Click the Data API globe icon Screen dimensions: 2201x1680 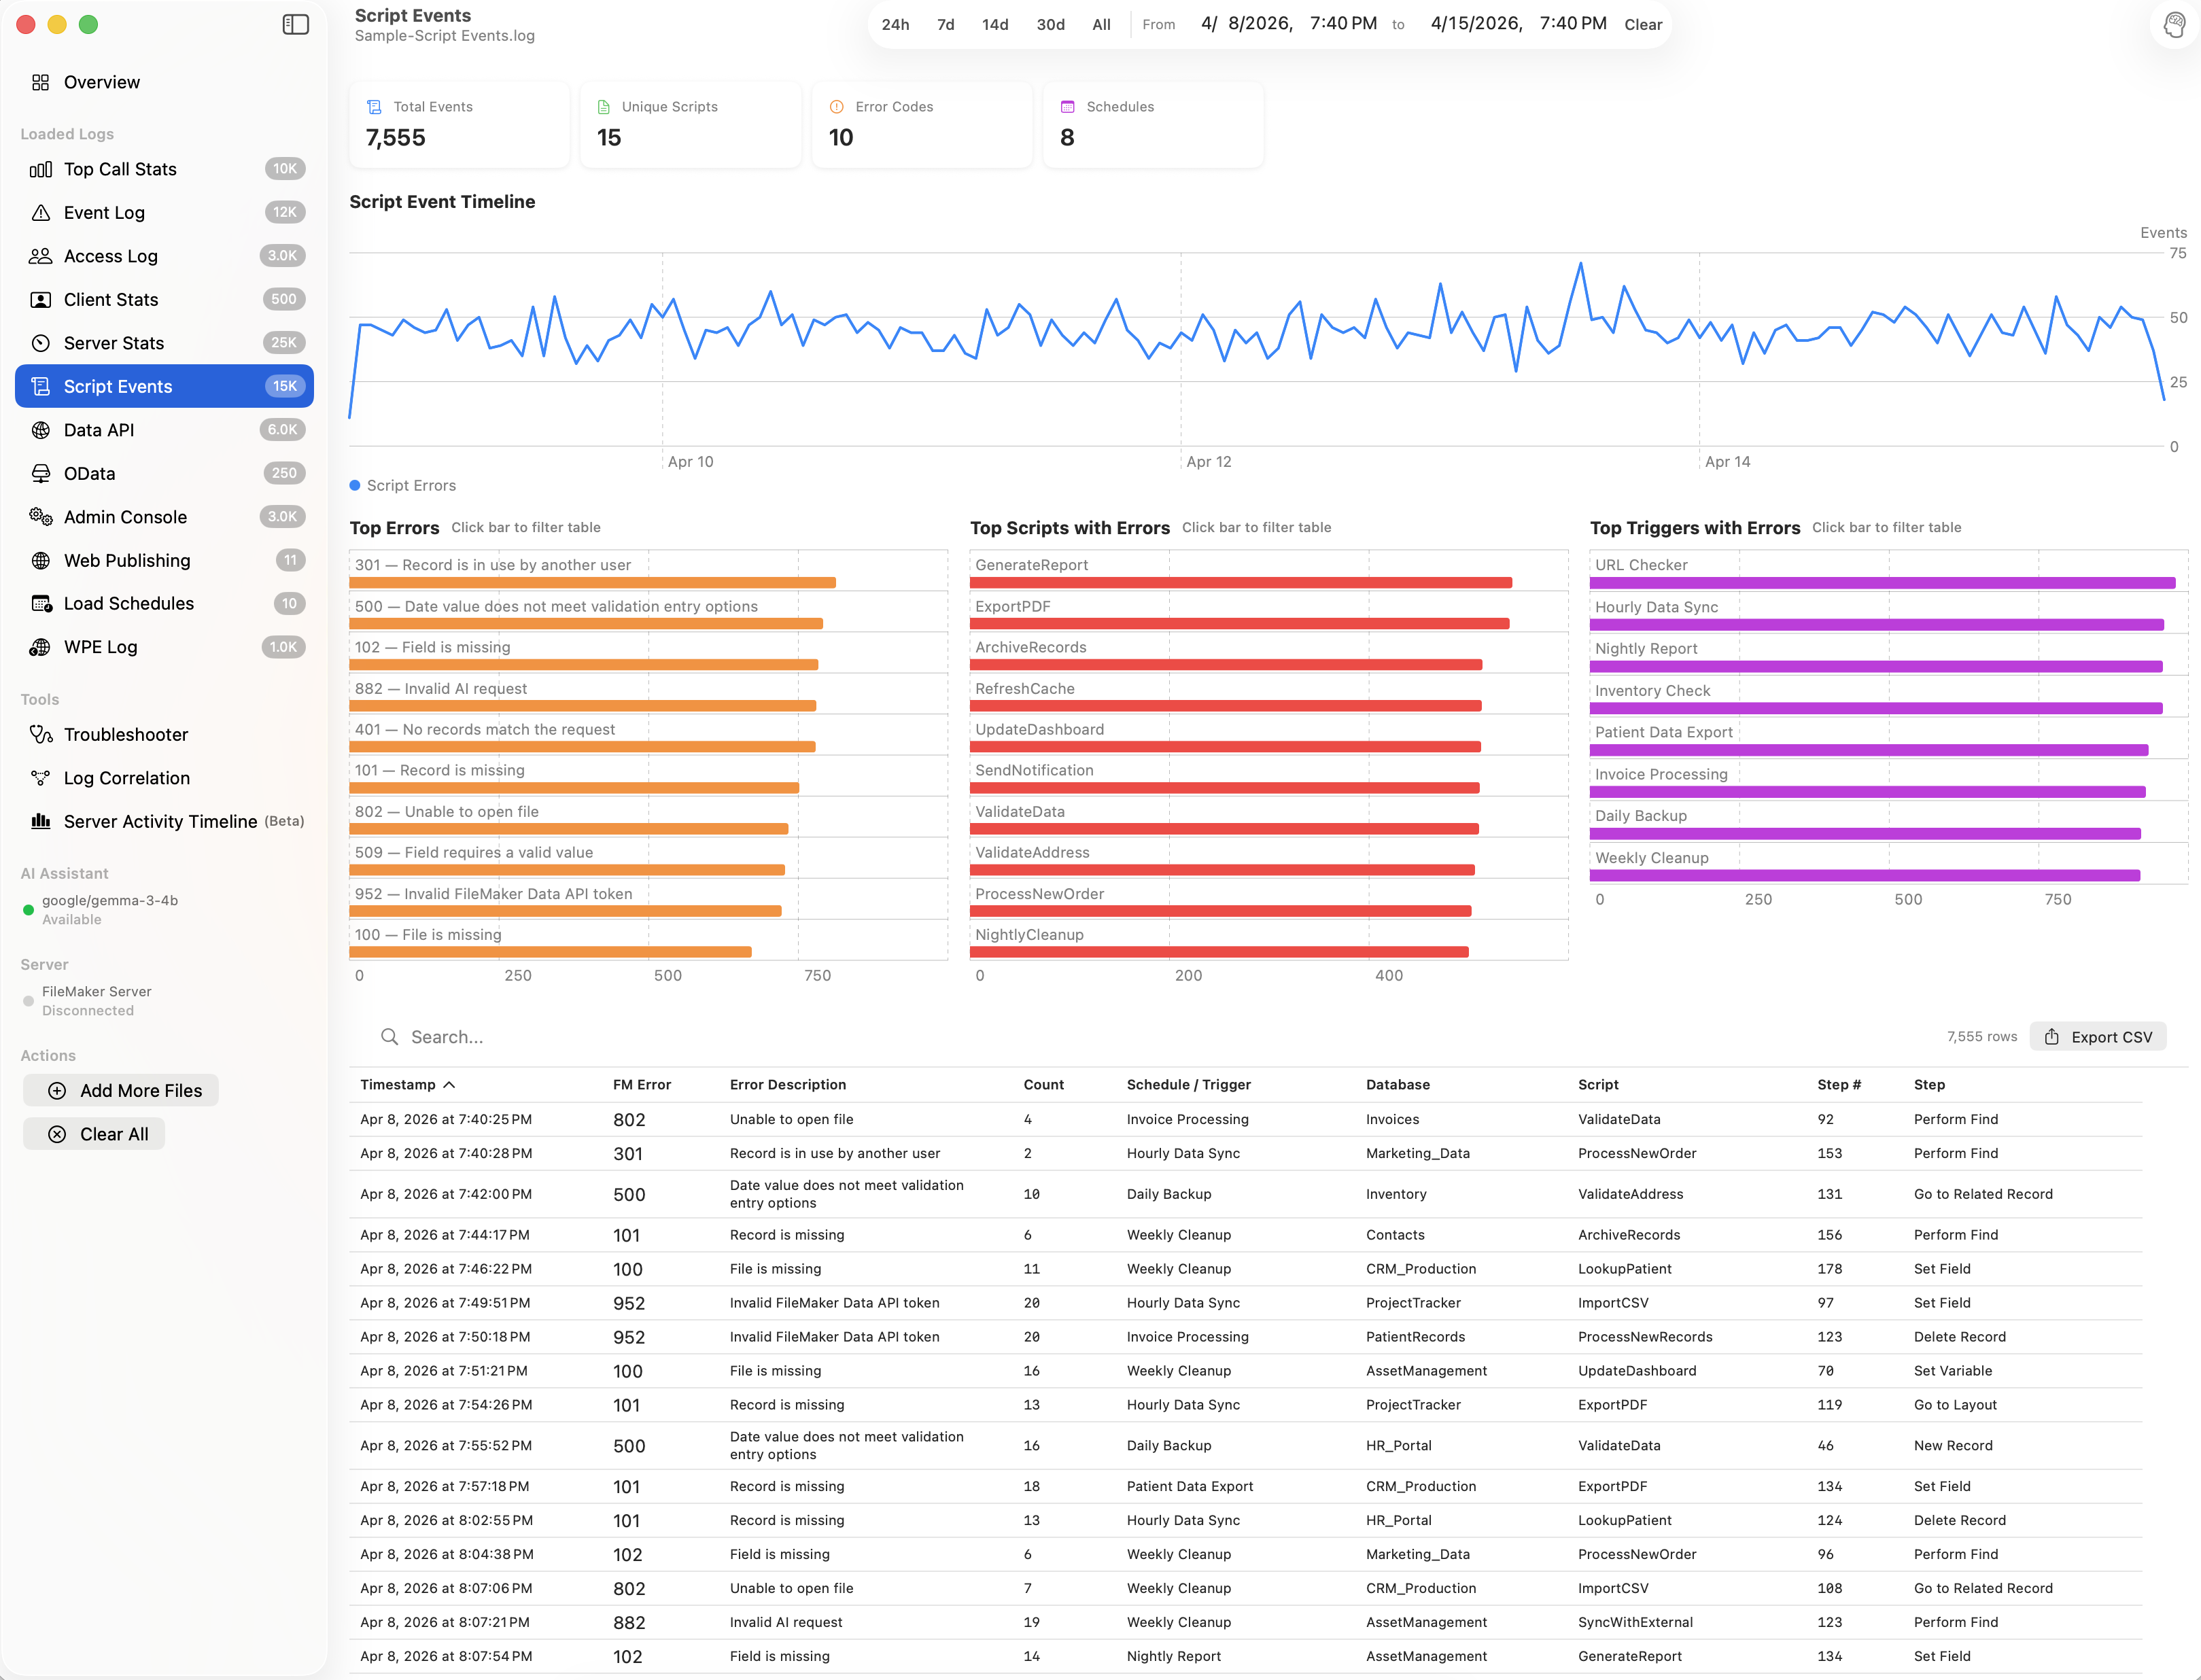coord(41,430)
